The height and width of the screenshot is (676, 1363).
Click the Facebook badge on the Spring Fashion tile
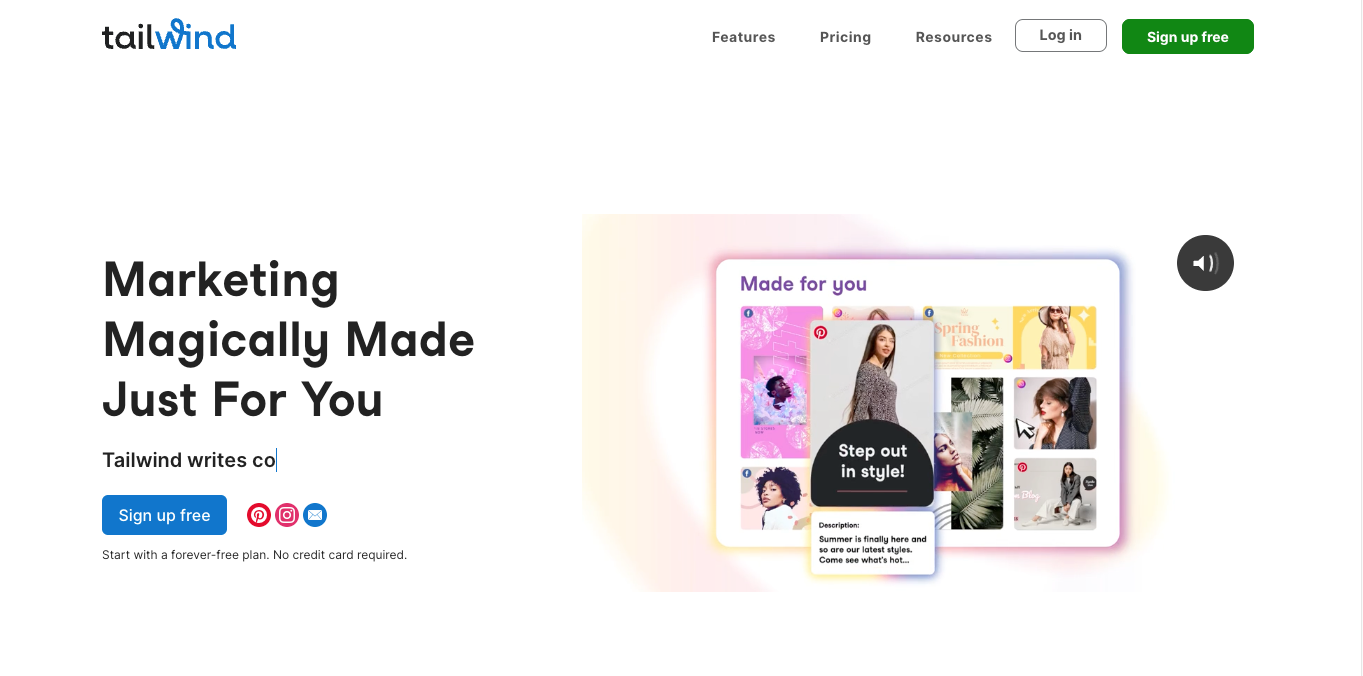[930, 313]
